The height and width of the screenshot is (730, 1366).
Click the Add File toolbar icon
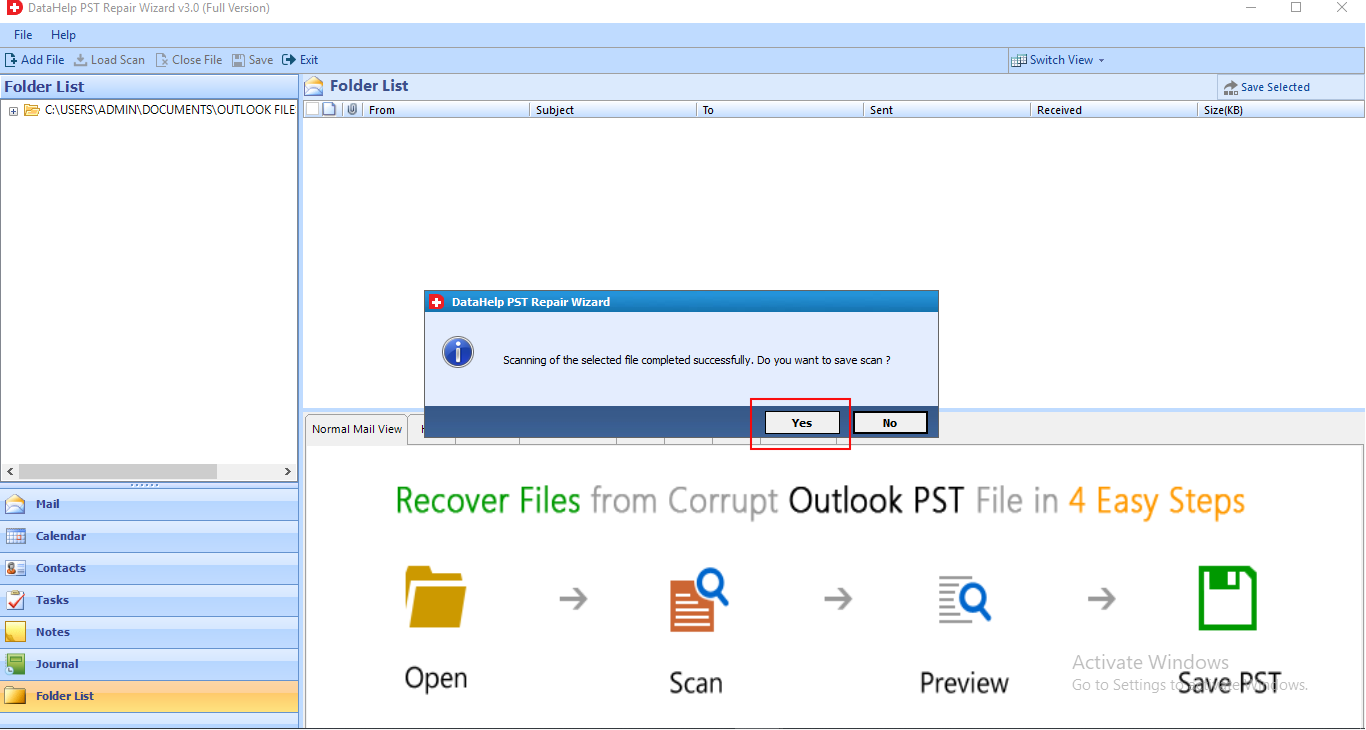11,60
